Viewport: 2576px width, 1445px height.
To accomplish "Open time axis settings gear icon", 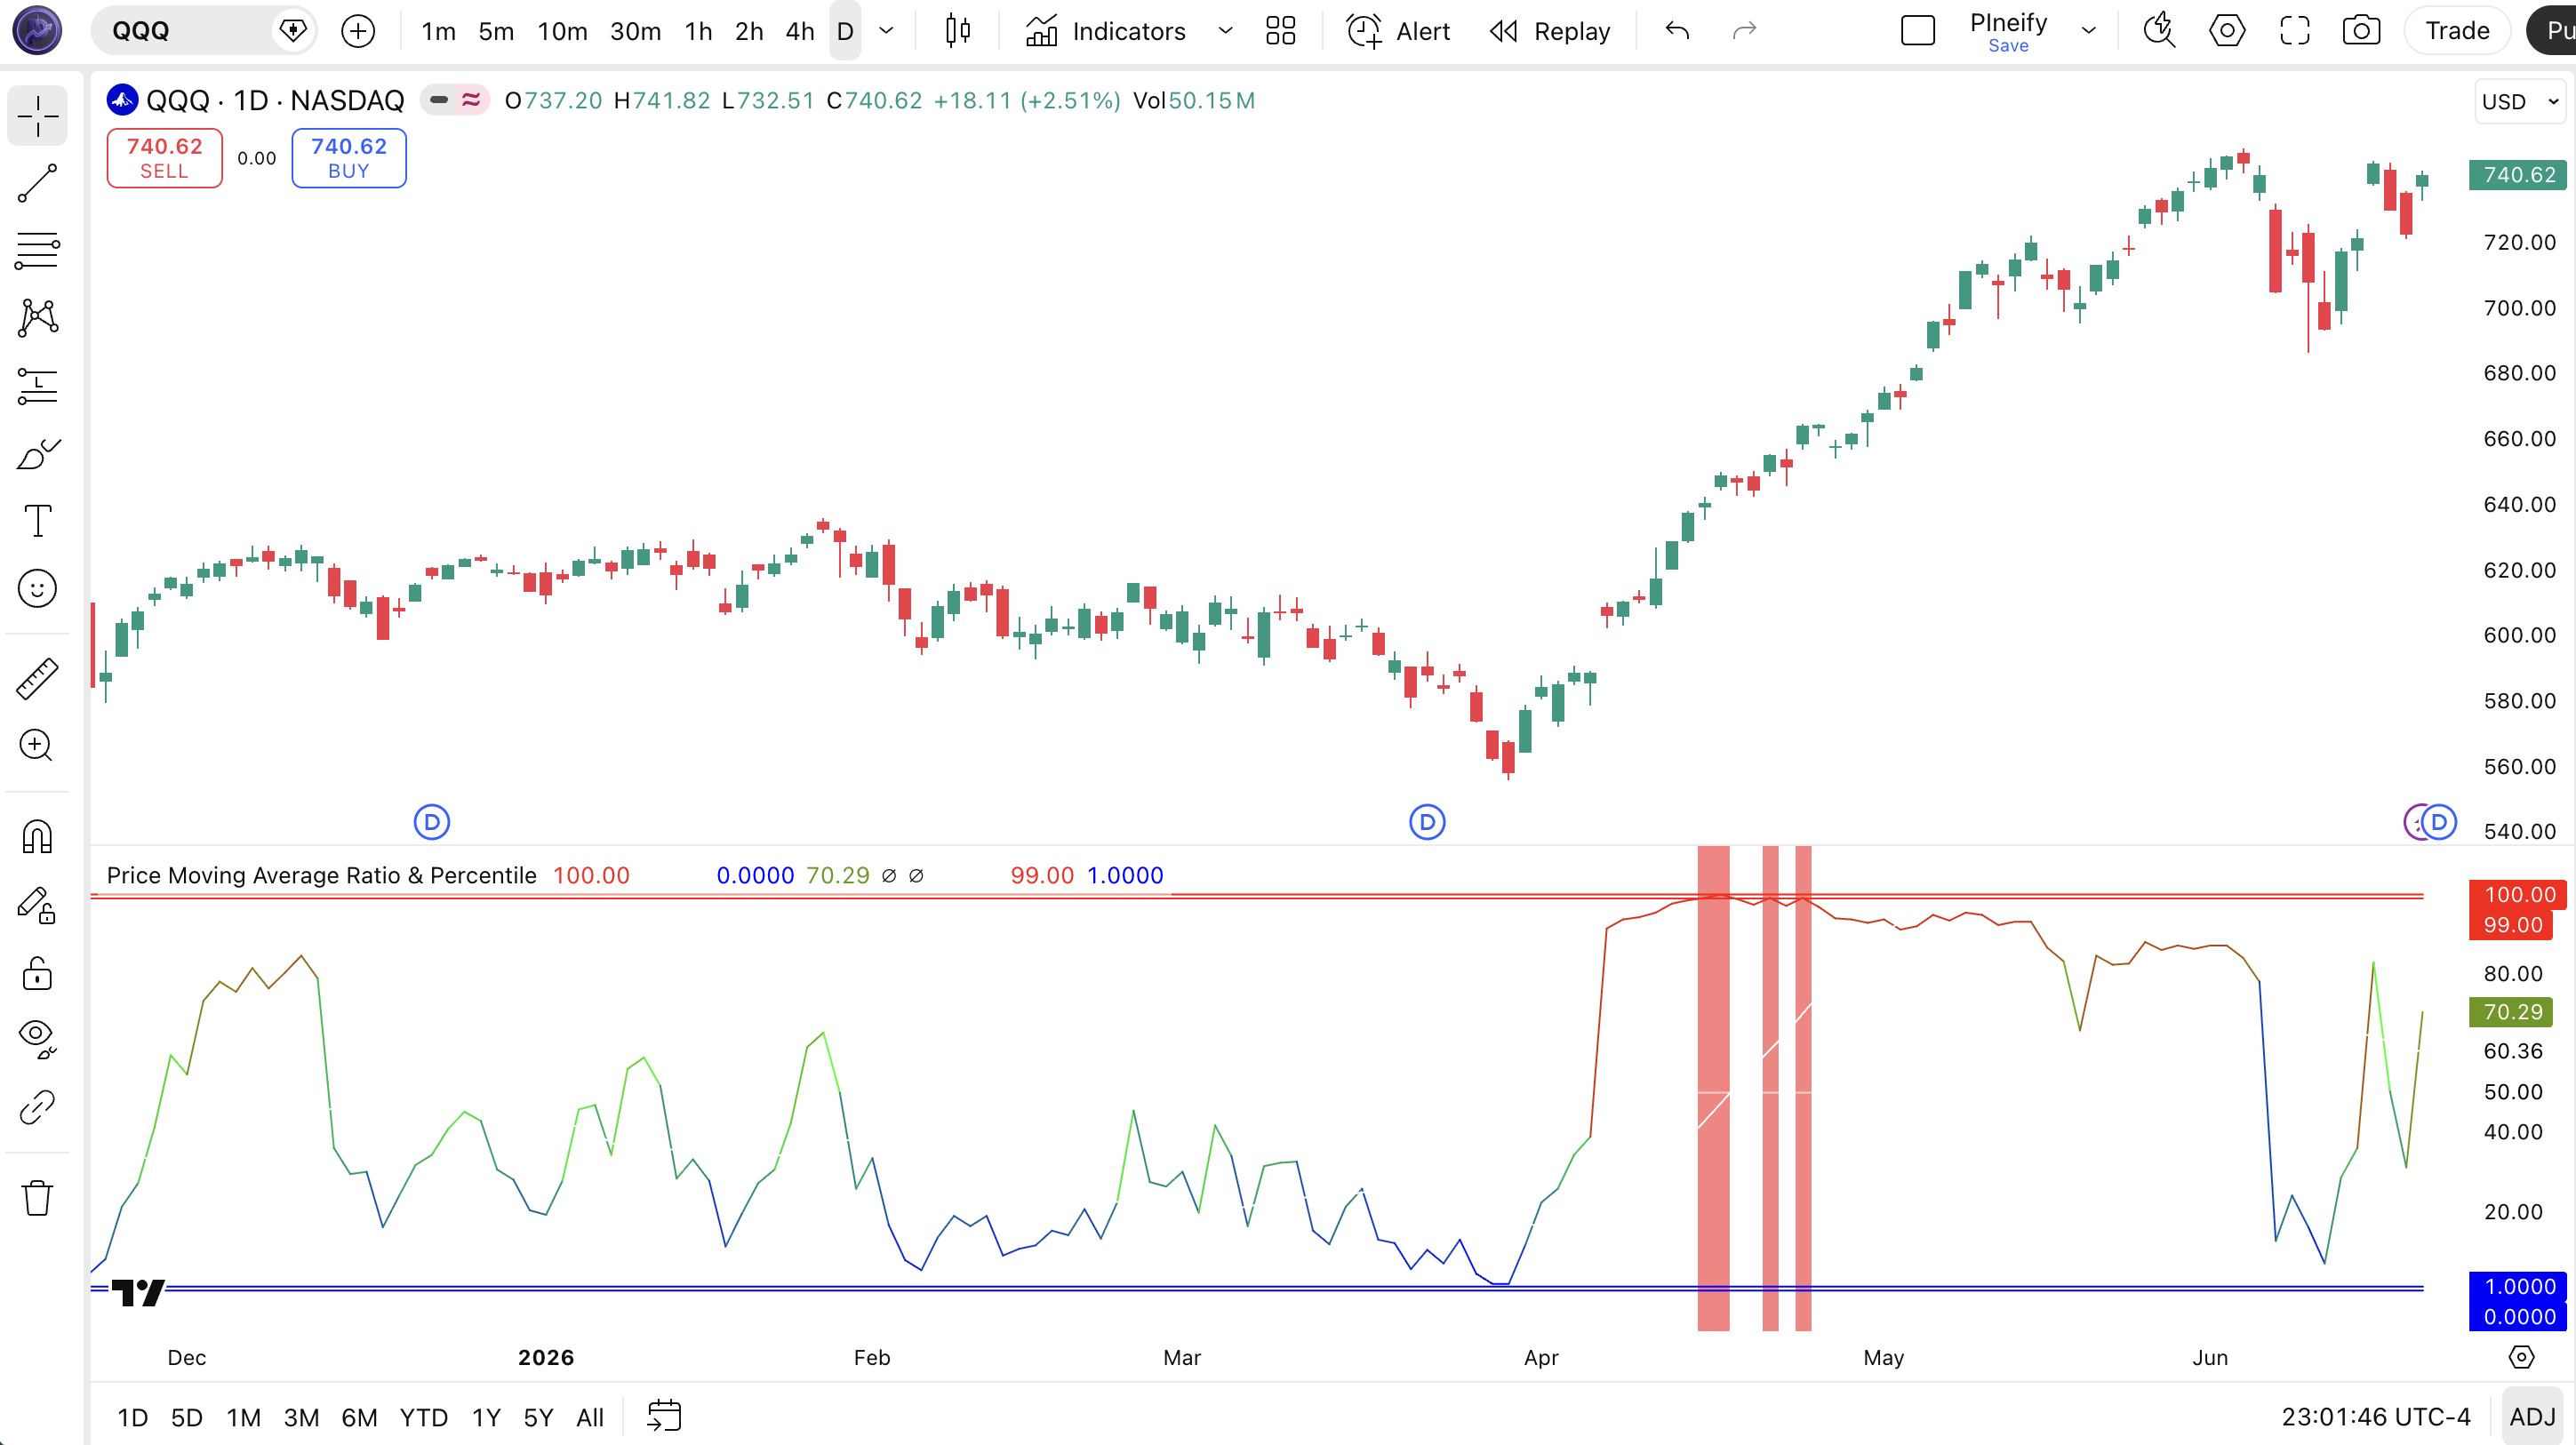I will tap(2521, 1357).
